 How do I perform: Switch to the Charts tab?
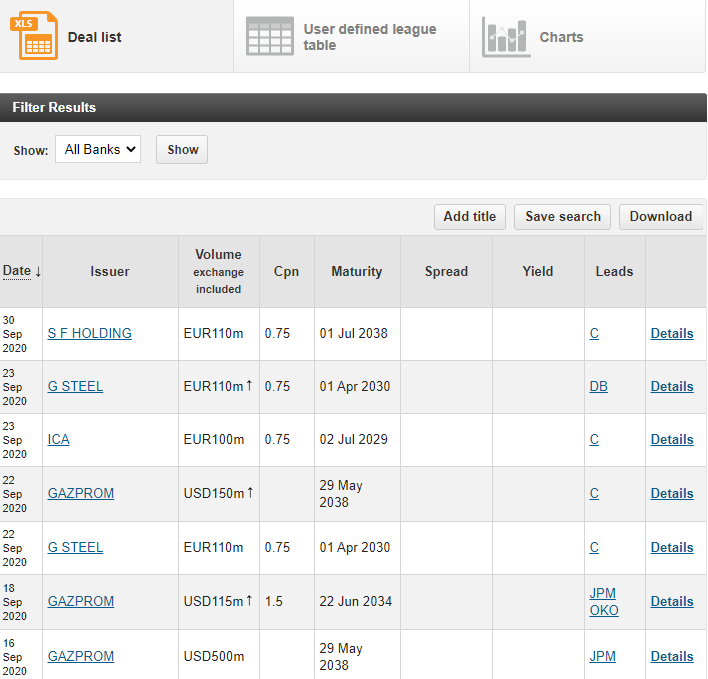(x=587, y=36)
